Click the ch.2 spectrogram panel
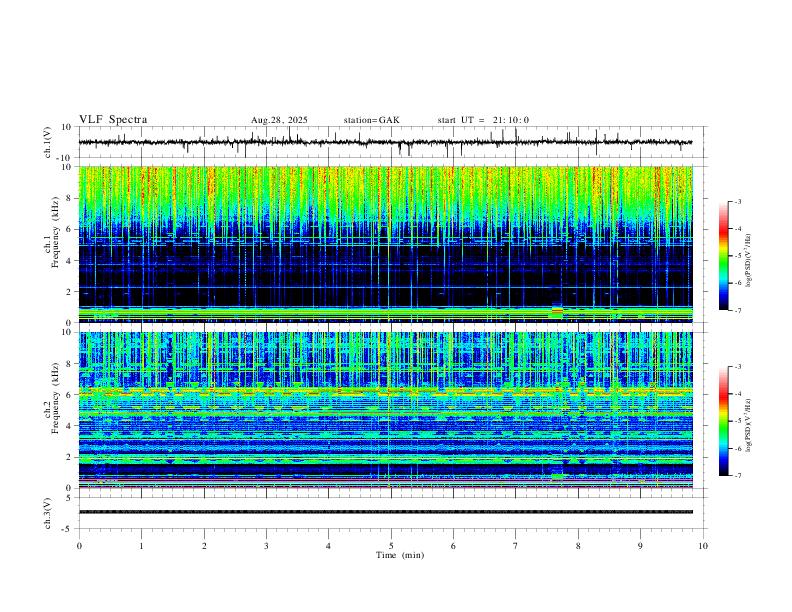 [385, 410]
